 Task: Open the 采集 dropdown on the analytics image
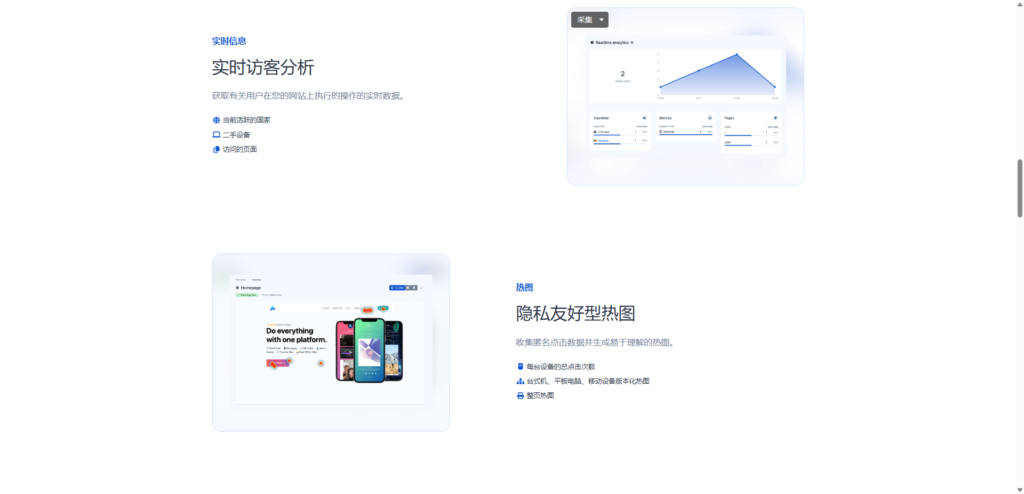pos(590,20)
